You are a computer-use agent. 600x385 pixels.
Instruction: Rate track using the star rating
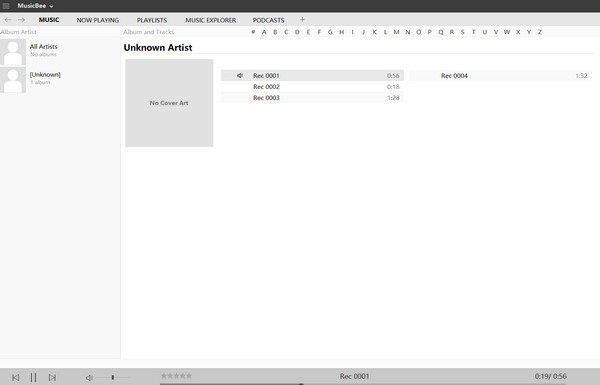176,376
